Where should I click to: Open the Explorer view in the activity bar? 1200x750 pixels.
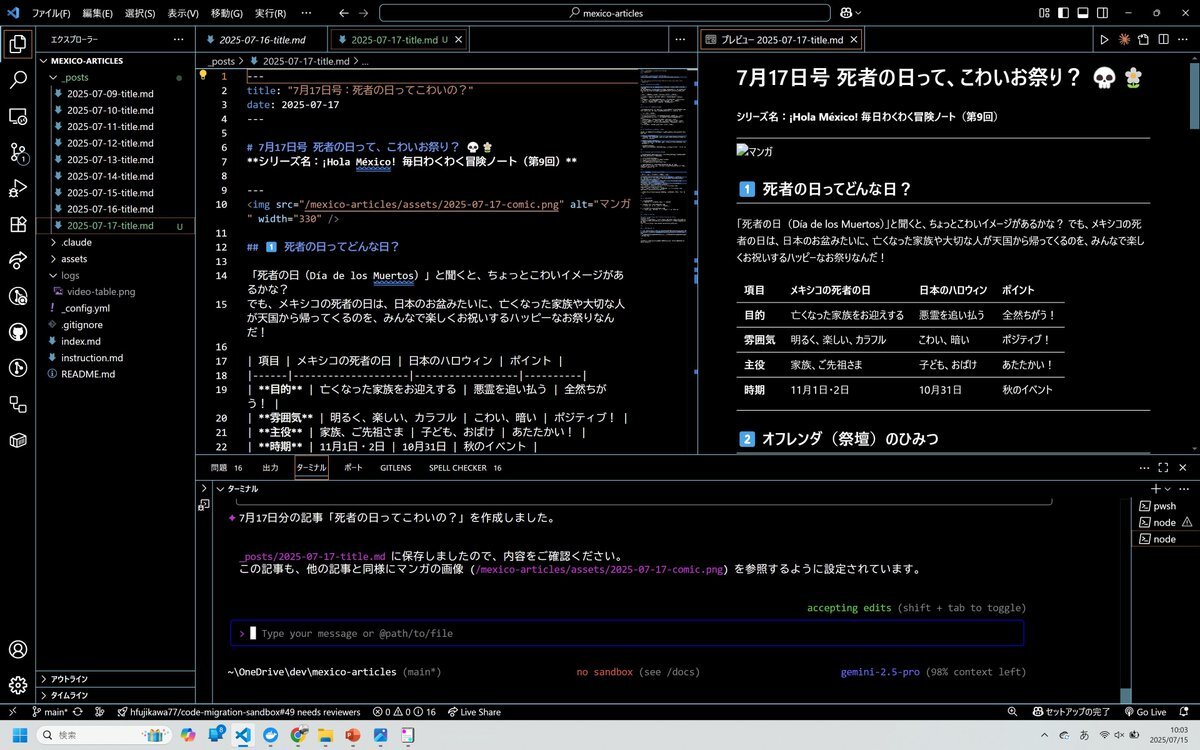coord(18,44)
